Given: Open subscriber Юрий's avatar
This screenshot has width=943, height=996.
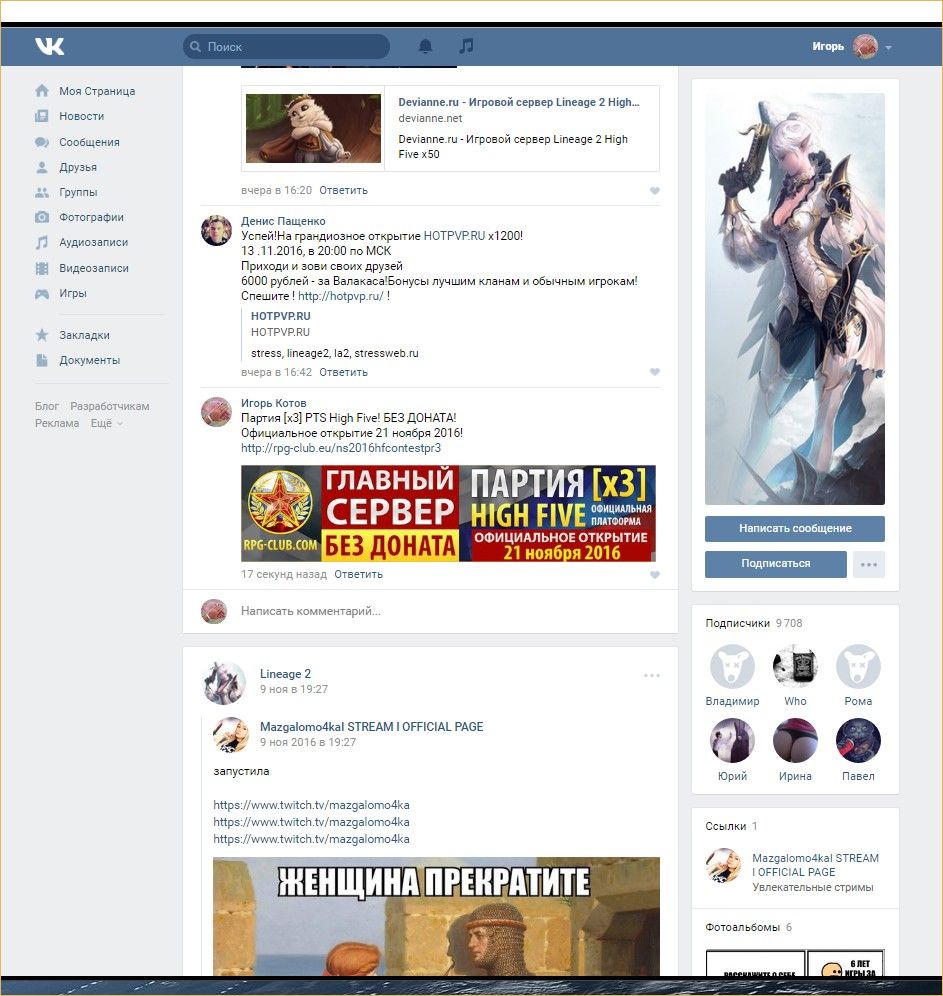Looking at the screenshot, I should tap(732, 741).
